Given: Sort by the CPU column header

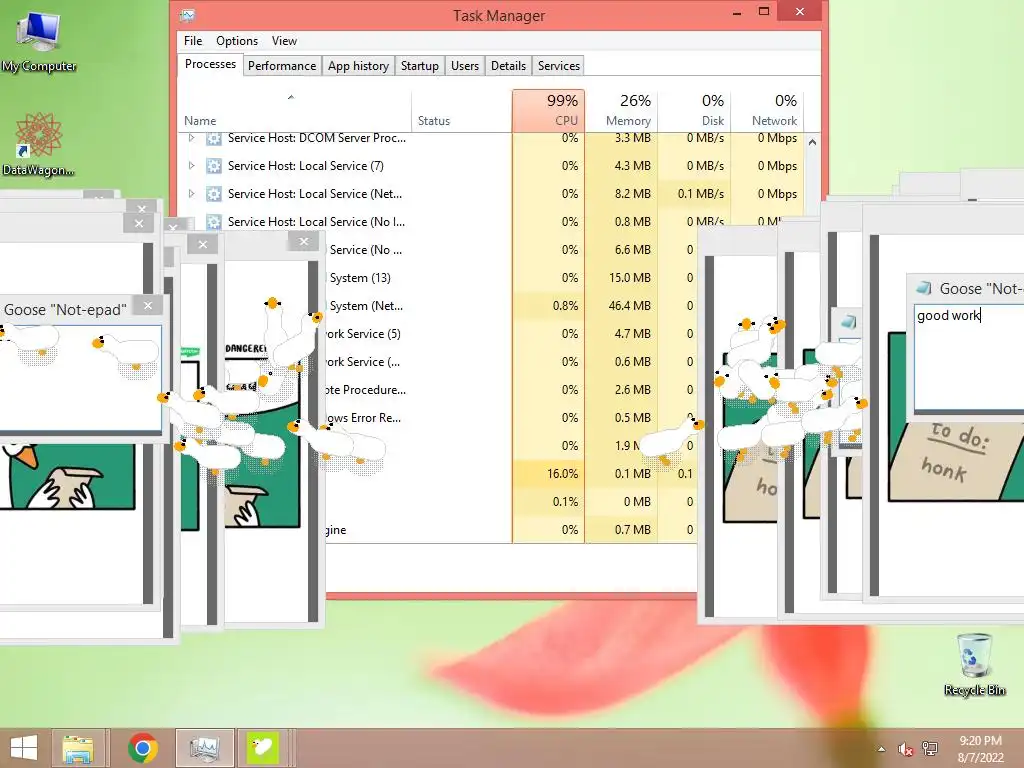Looking at the screenshot, I should (x=549, y=111).
